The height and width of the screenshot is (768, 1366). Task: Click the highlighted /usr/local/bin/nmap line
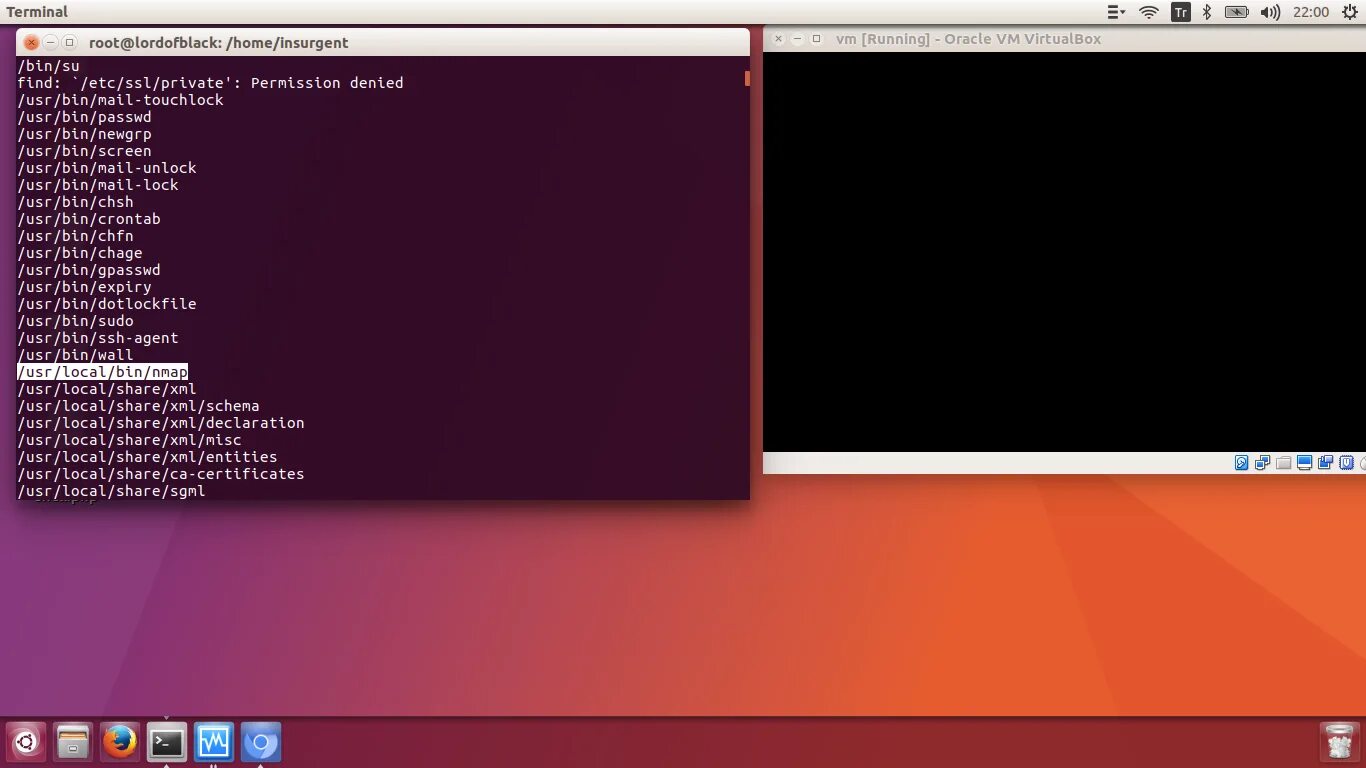(103, 372)
